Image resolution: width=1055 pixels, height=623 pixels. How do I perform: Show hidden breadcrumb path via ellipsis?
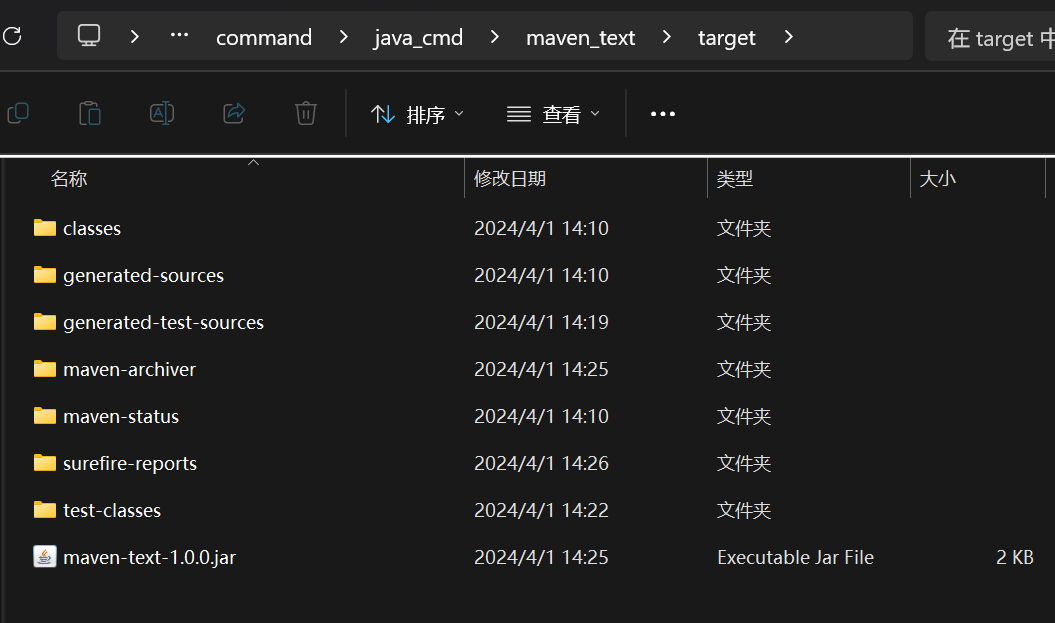click(x=180, y=36)
